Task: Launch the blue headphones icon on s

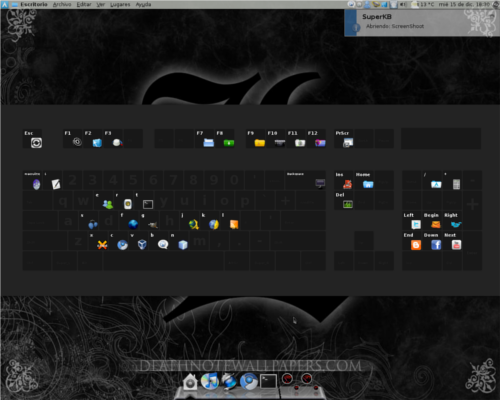Action: tap(93, 224)
